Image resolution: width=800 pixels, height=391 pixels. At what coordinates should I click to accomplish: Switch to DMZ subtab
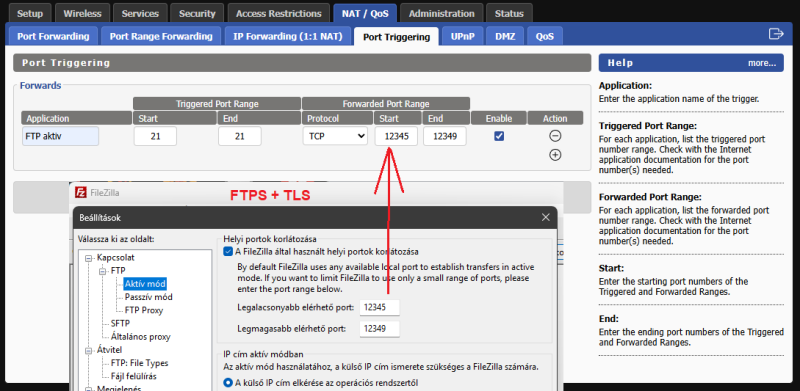coord(505,37)
